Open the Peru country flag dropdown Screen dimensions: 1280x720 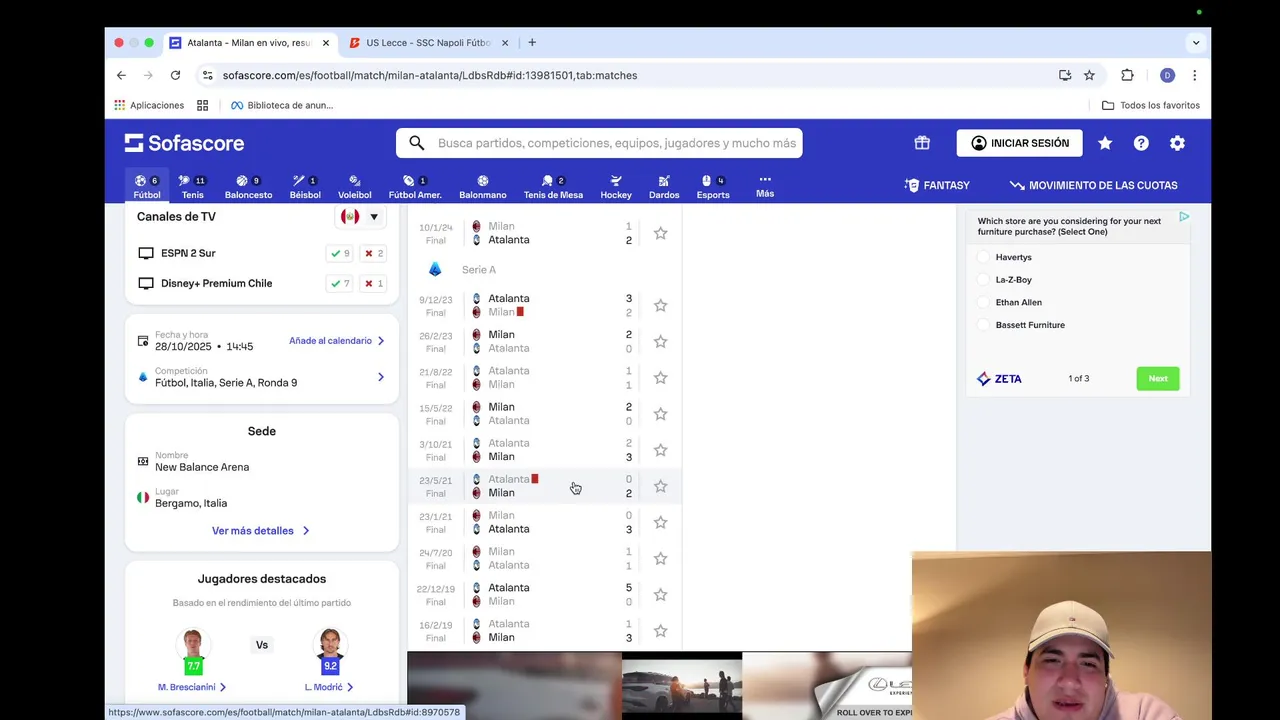click(x=360, y=217)
